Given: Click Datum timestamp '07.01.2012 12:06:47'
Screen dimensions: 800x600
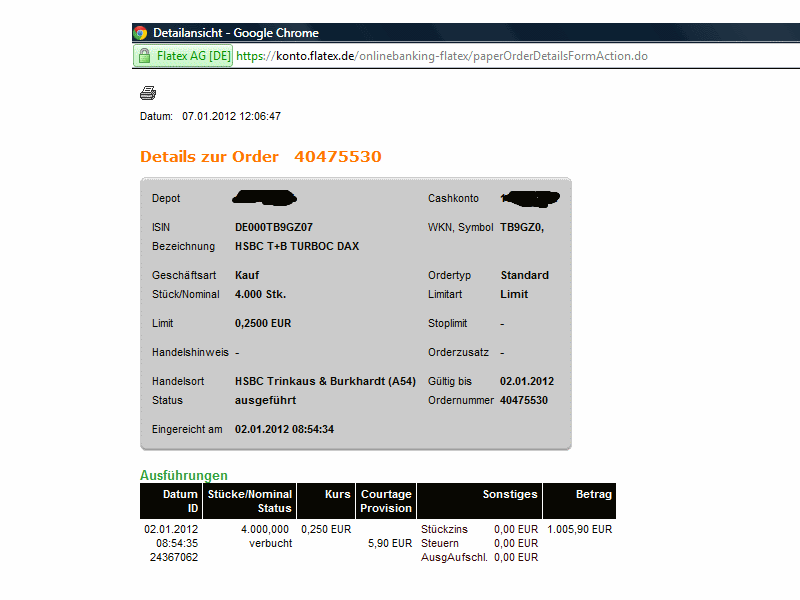Looking at the screenshot, I should point(231,116).
